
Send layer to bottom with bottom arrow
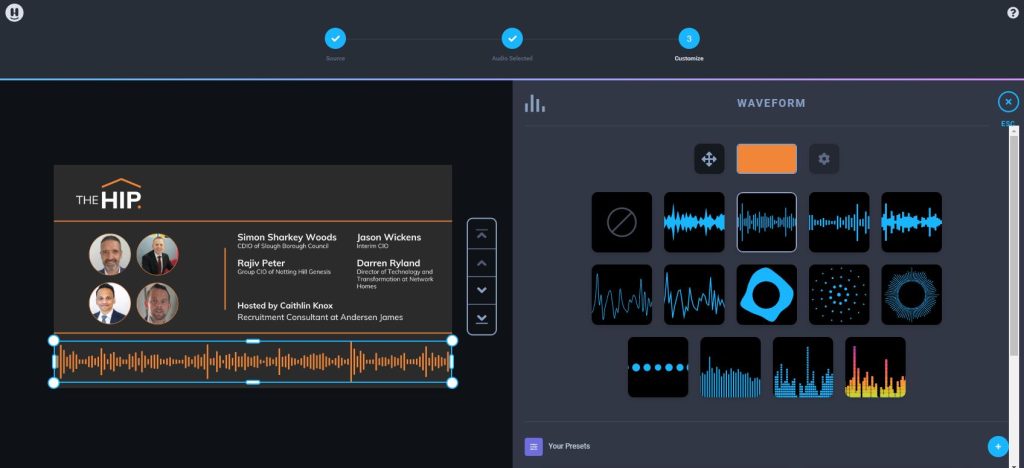(482, 318)
